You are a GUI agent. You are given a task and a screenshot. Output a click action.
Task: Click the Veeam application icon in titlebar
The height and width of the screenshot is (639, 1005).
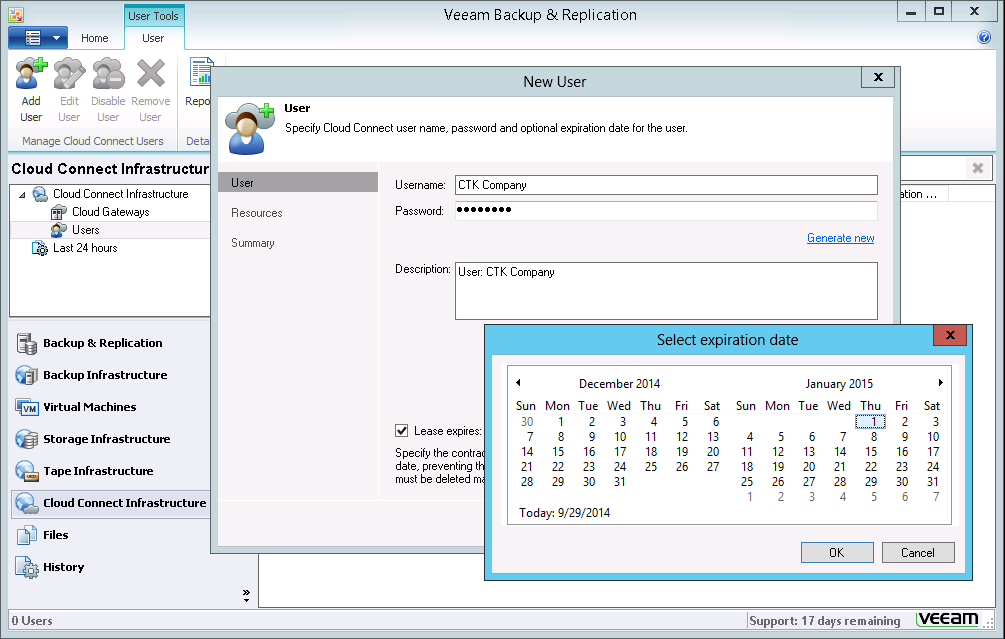[x=15, y=15]
